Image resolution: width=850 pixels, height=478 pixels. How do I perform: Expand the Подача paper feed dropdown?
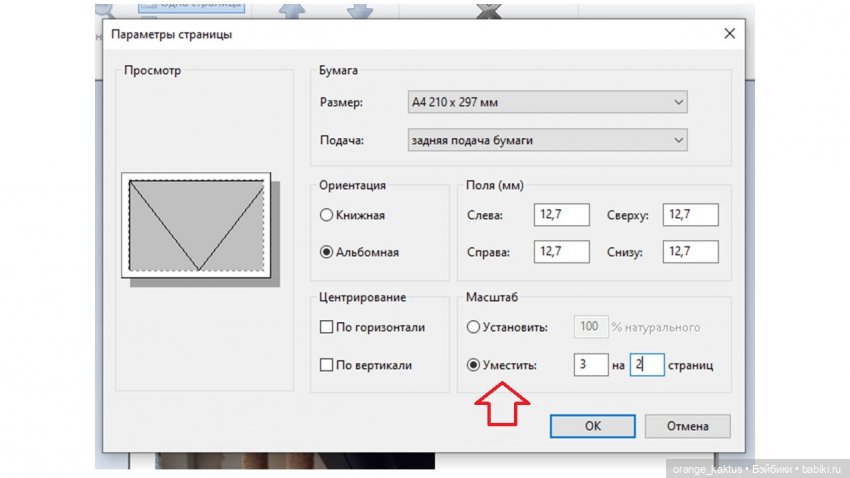(x=547, y=140)
